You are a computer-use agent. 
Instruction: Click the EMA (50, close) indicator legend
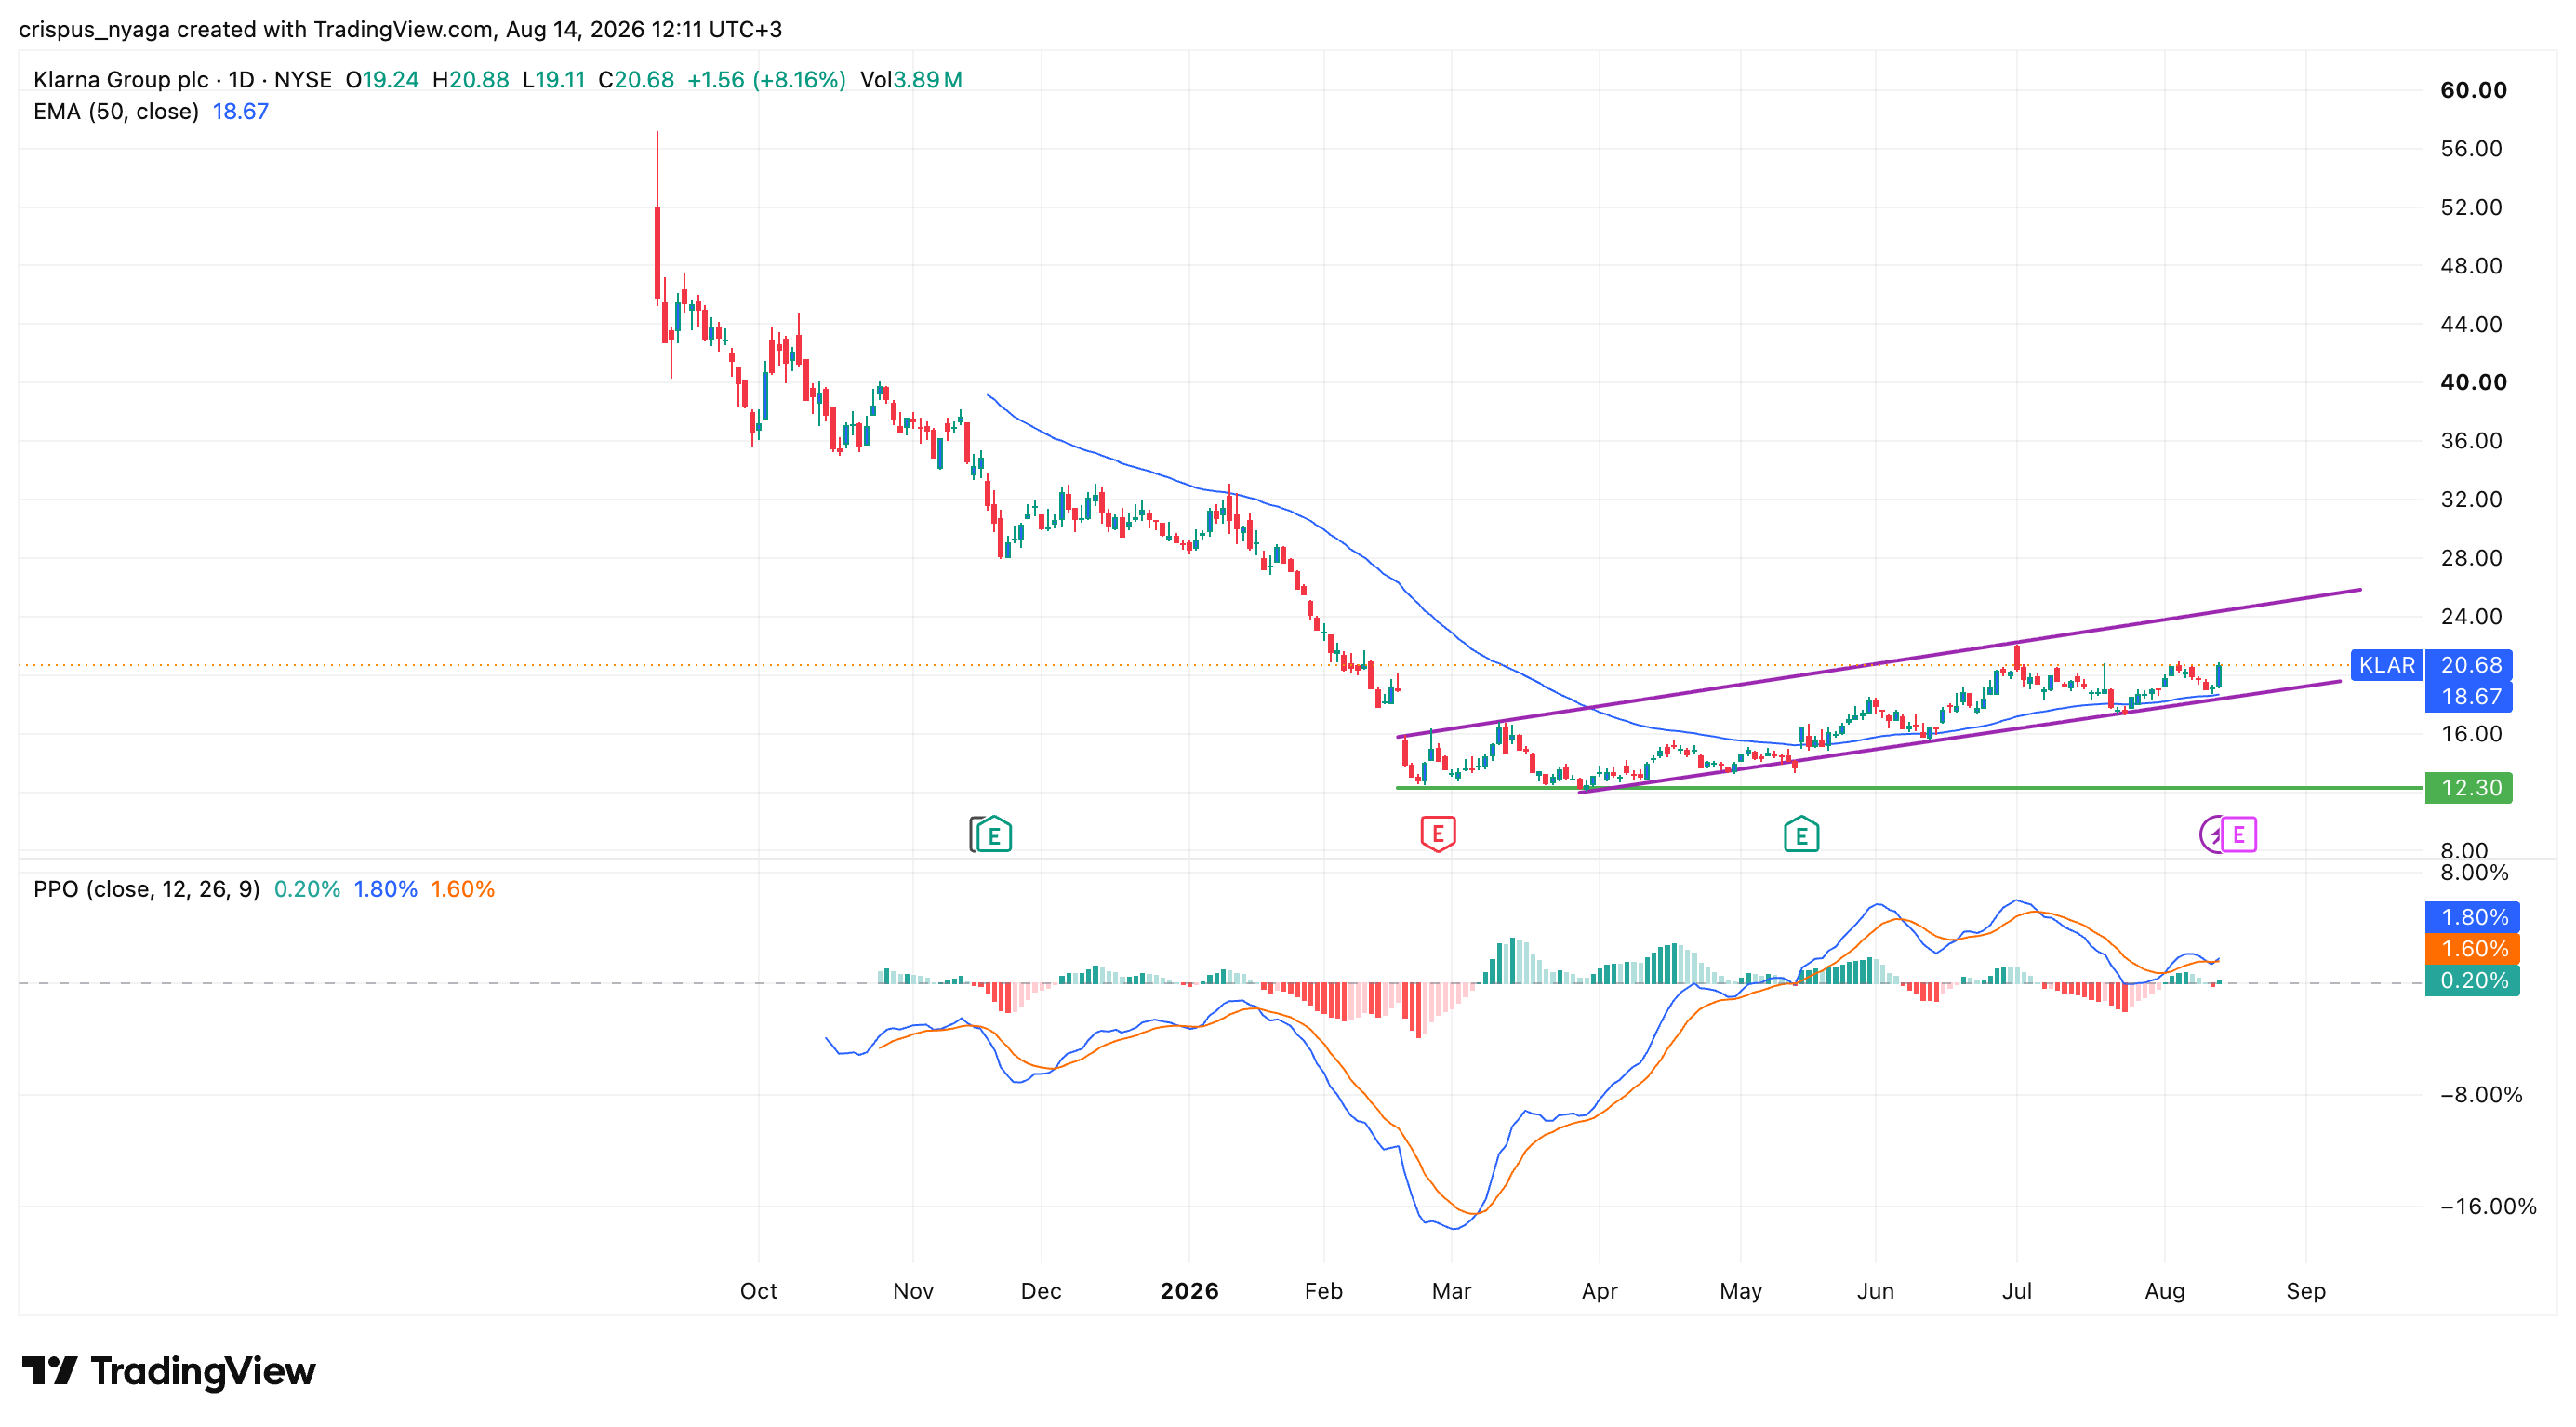tap(116, 111)
